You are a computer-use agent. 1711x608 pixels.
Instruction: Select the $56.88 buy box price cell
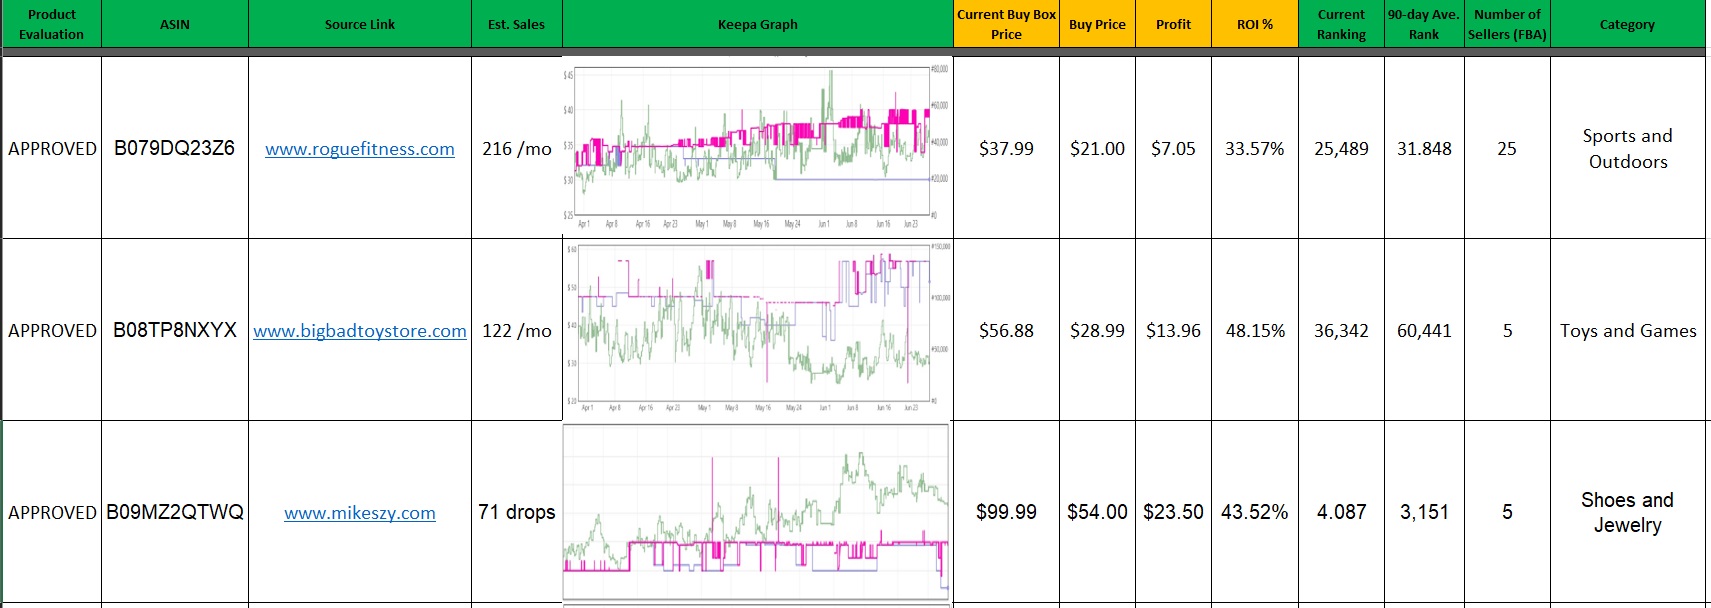click(1006, 330)
